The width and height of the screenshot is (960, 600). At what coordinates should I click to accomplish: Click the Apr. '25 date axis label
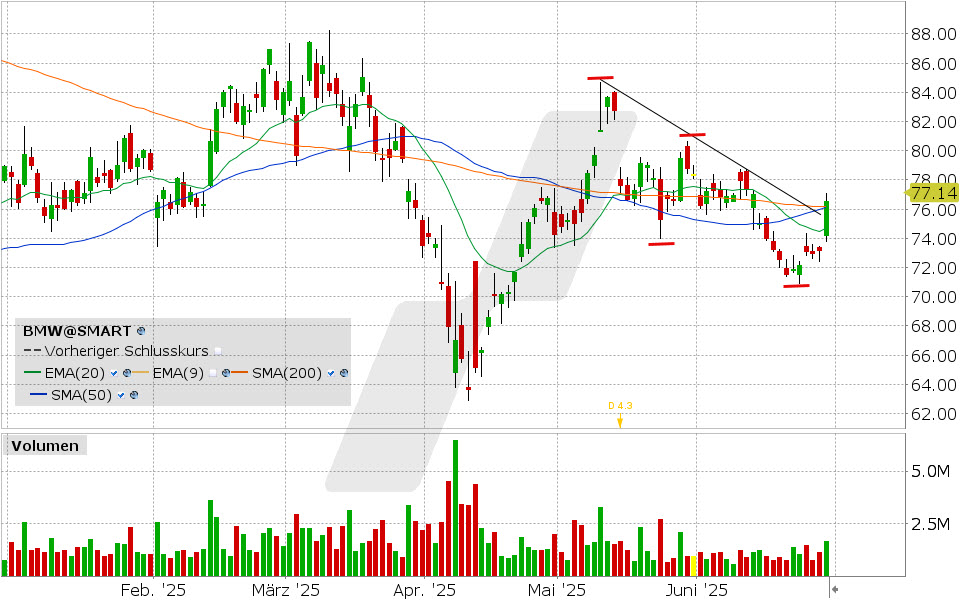tap(424, 590)
